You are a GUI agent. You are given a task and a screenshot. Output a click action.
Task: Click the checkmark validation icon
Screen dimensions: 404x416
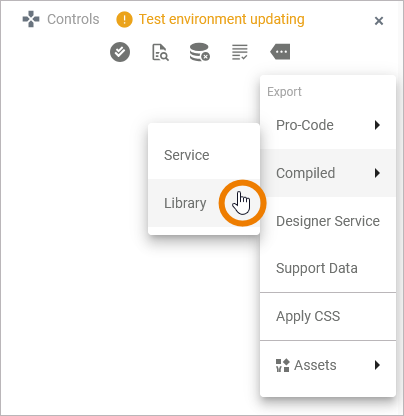[120, 52]
